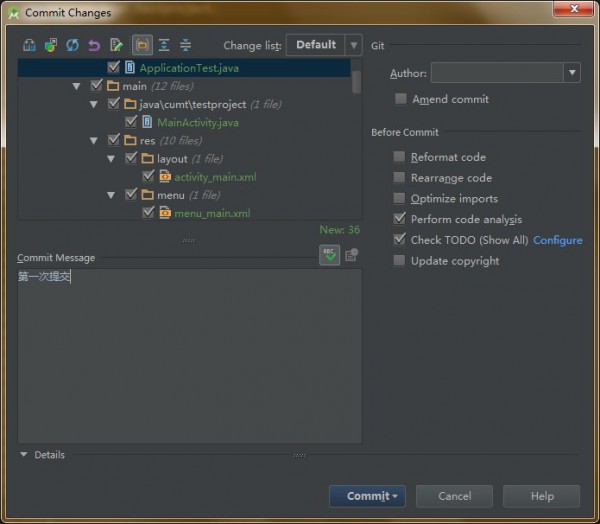This screenshot has height=524, width=600.
Task: Open the Change list Default dropdown
Action: 324,45
